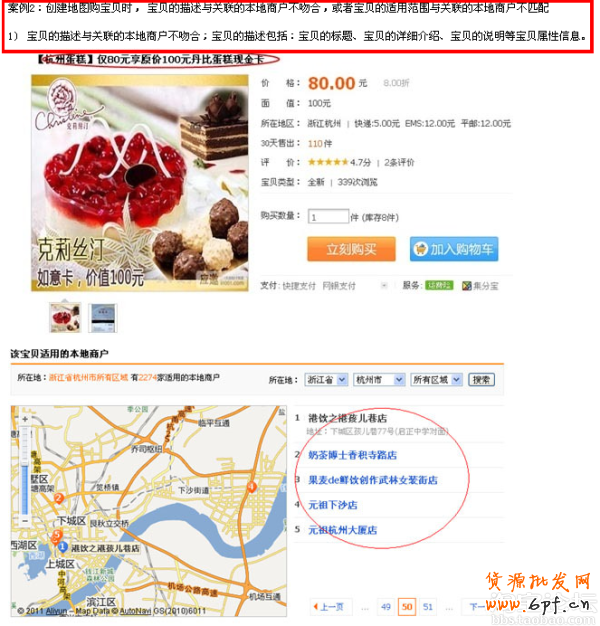600x626 pixels.
Task: Select blue map marker number 1
Action: coord(62,547)
